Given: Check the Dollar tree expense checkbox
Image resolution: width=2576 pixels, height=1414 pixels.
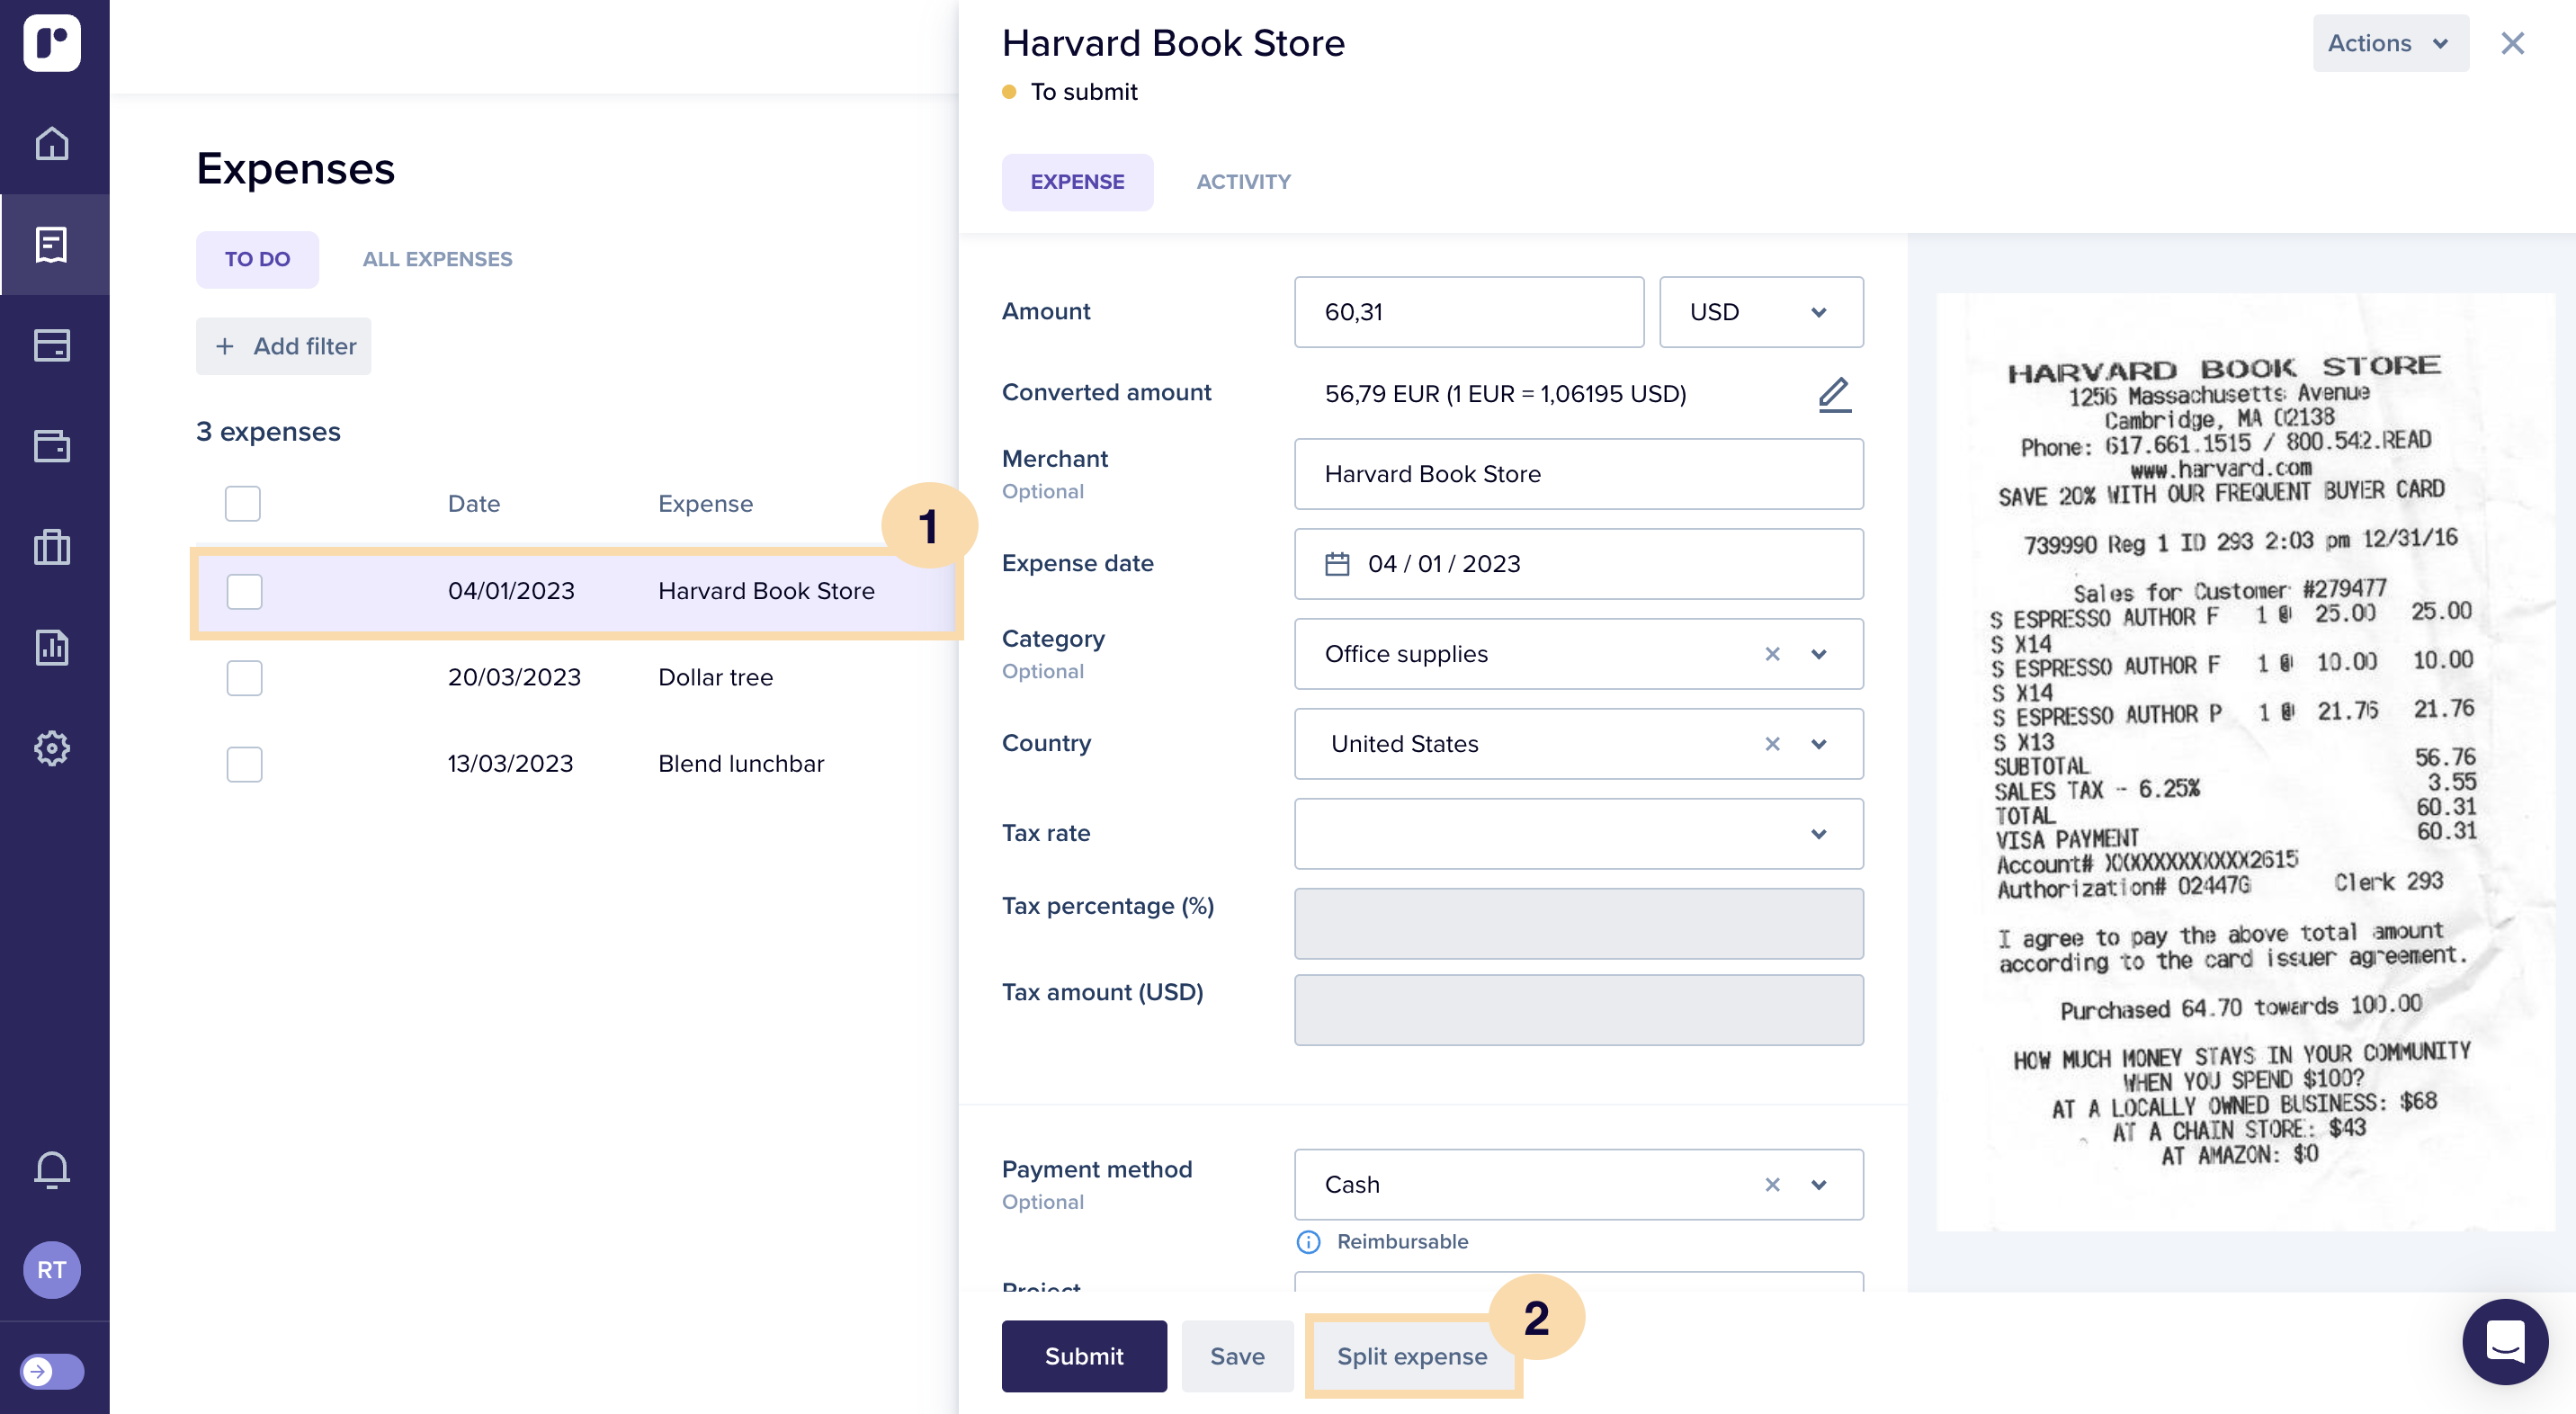Looking at the screenshot, I should [244, 677].
